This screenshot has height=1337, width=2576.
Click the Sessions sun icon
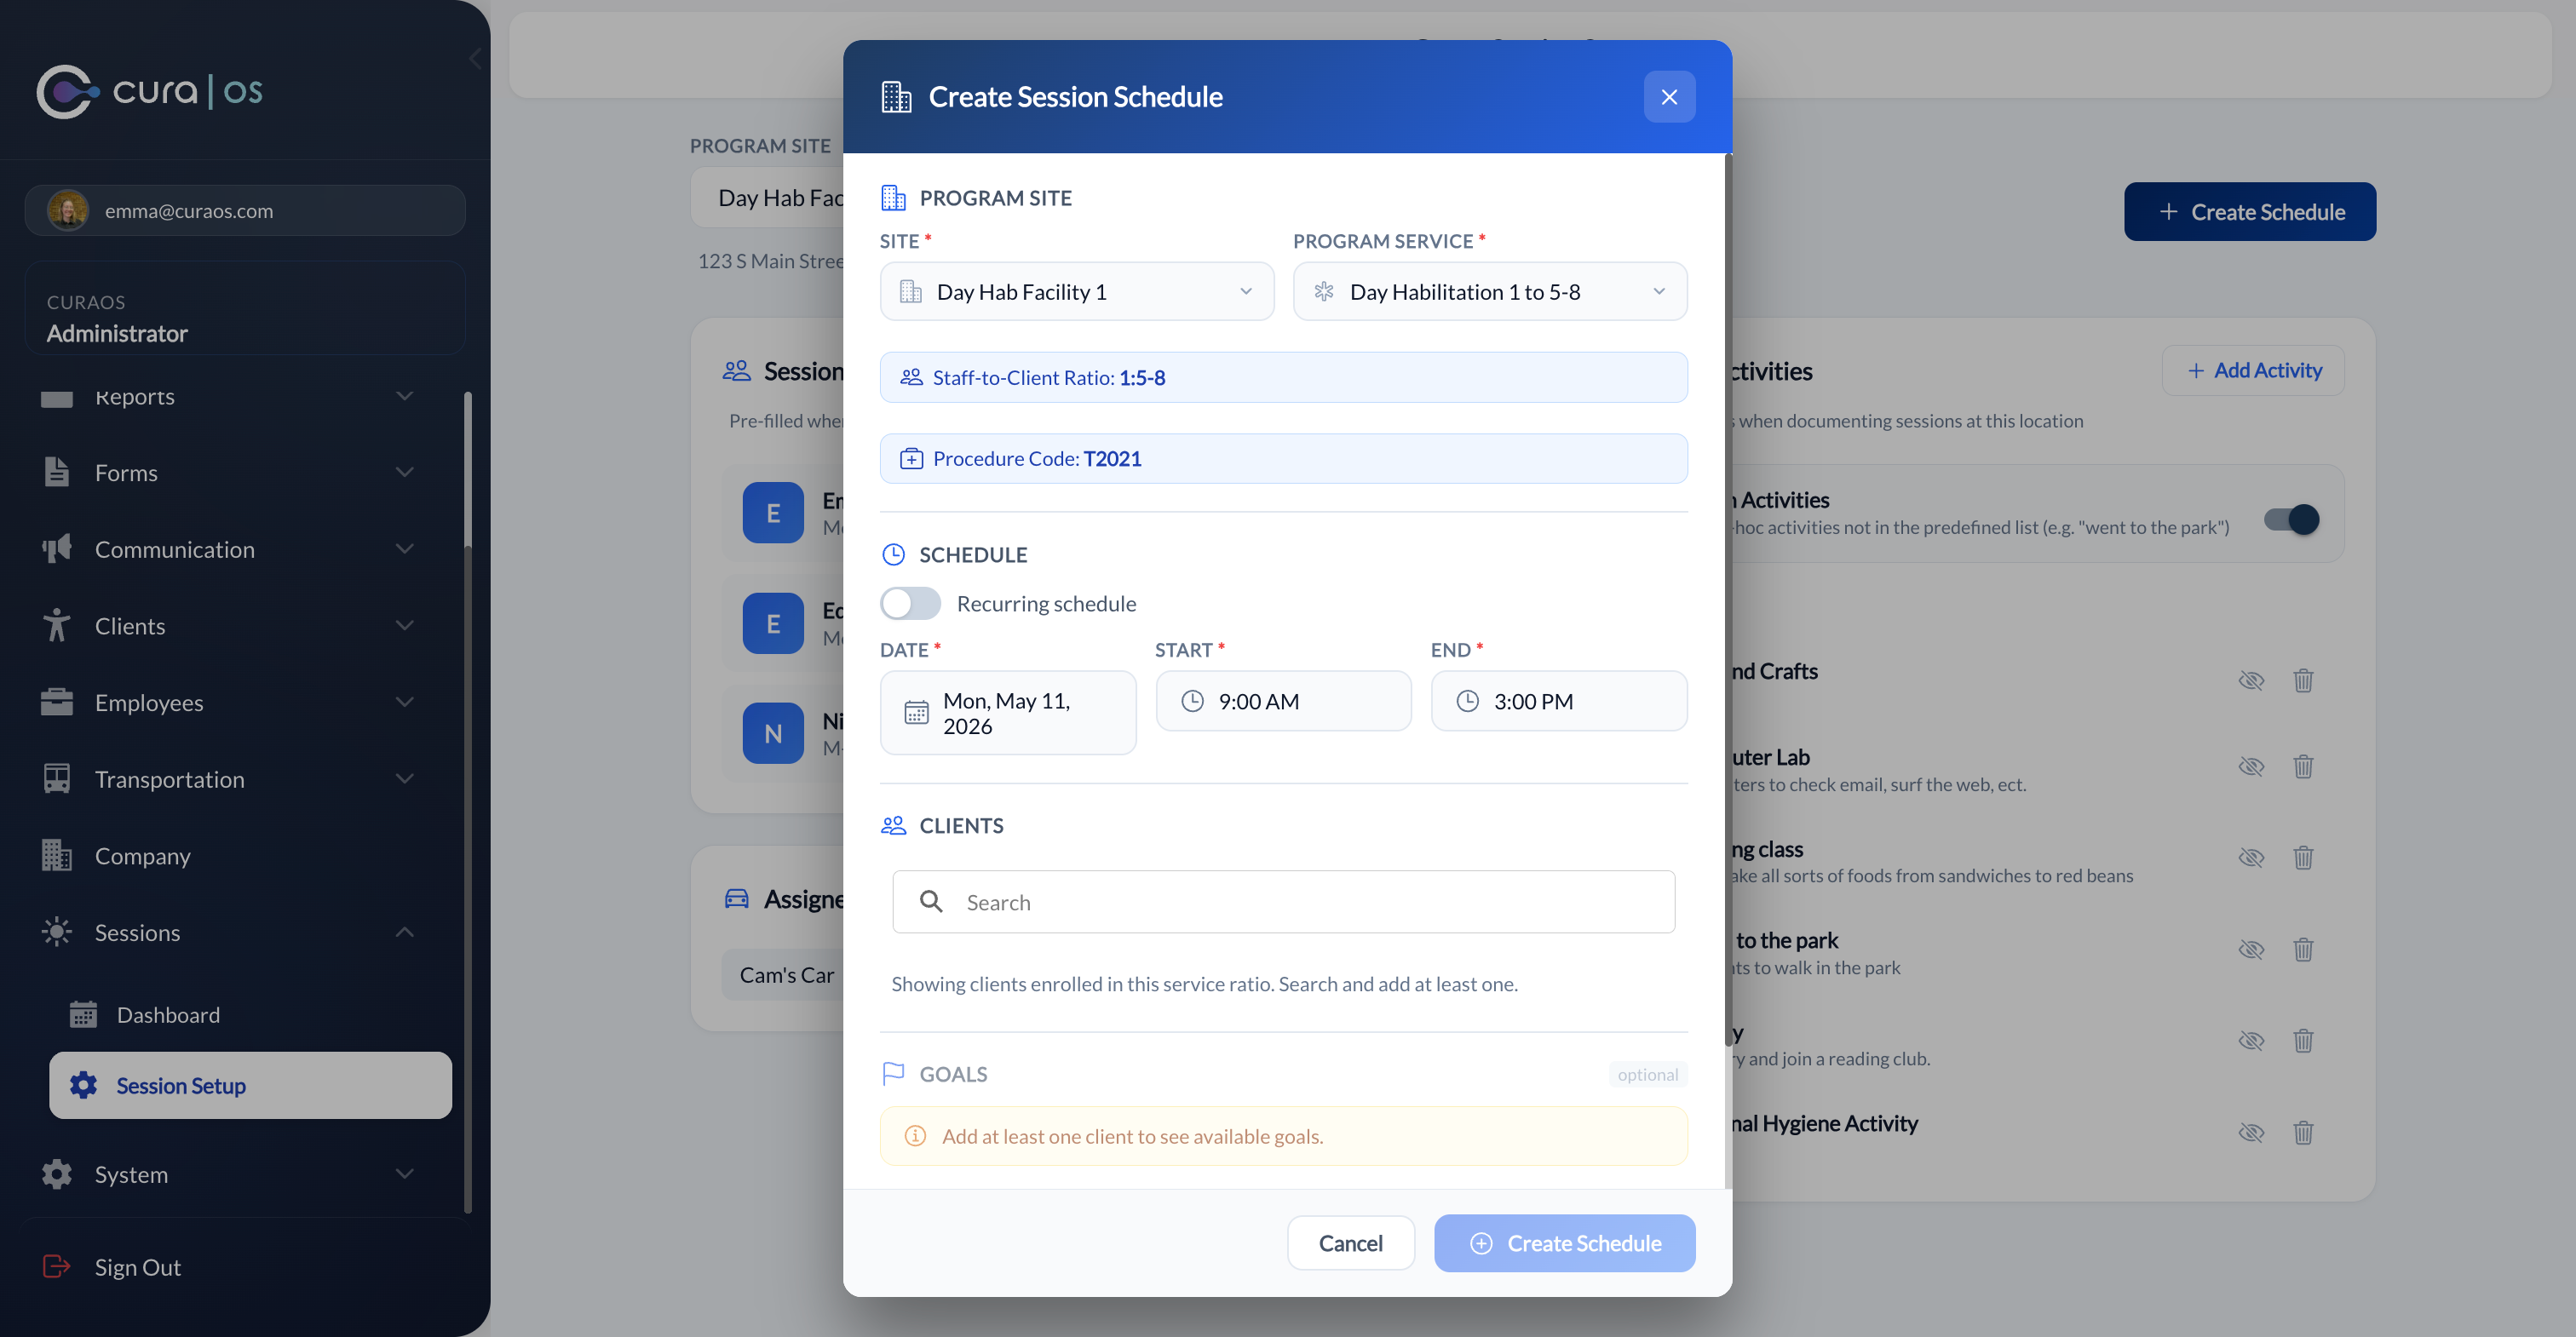click(57, 932)
